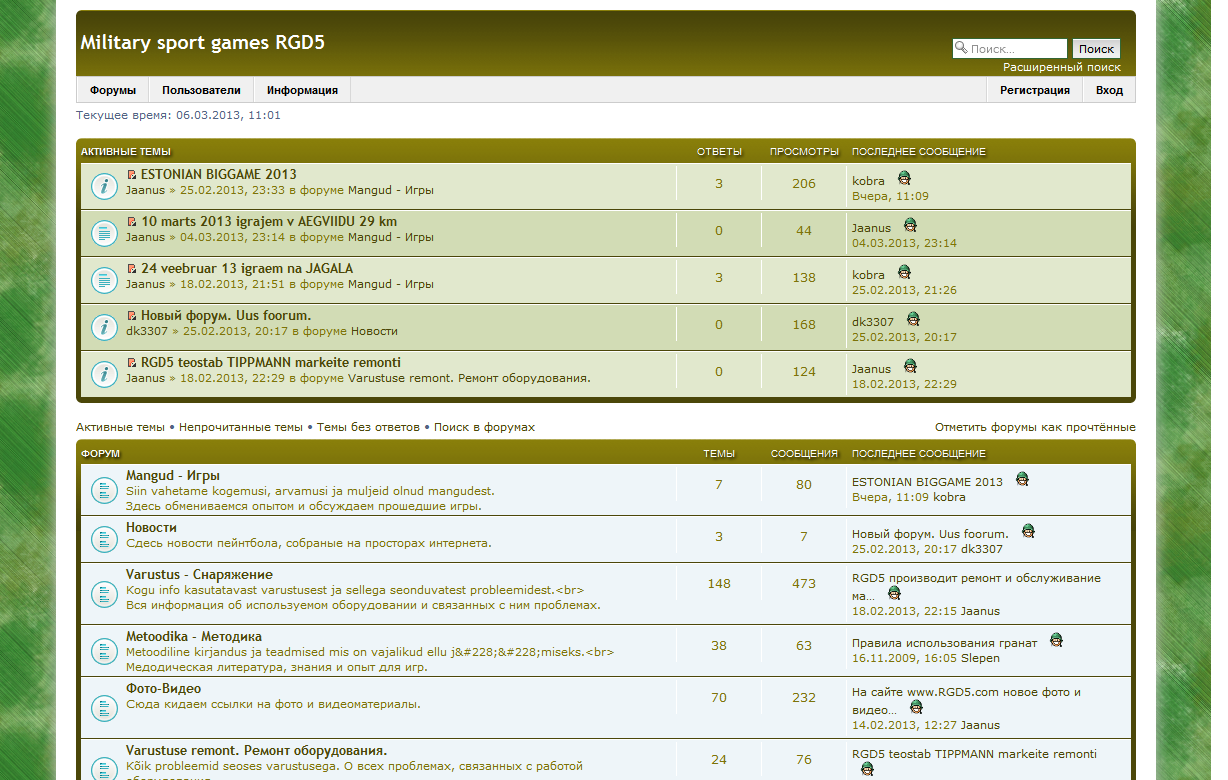Open the Вход login page

pos(1109,90)
